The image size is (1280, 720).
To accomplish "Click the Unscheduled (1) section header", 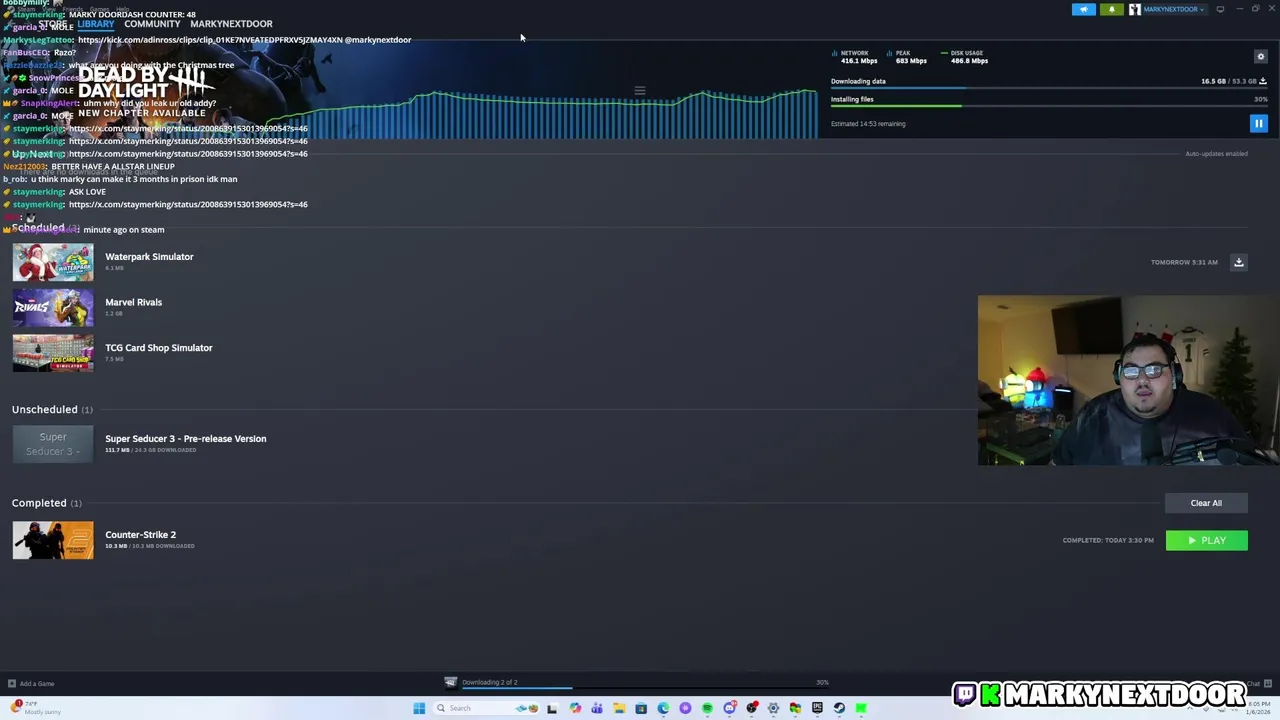I will pyautogui.click(x=52, y=410).
